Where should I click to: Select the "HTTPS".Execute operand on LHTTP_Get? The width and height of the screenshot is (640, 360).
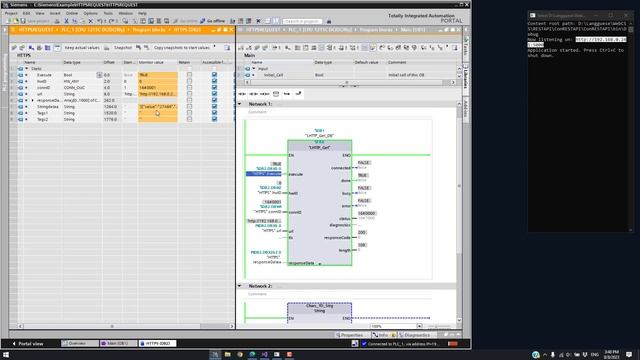coord(264,174)
